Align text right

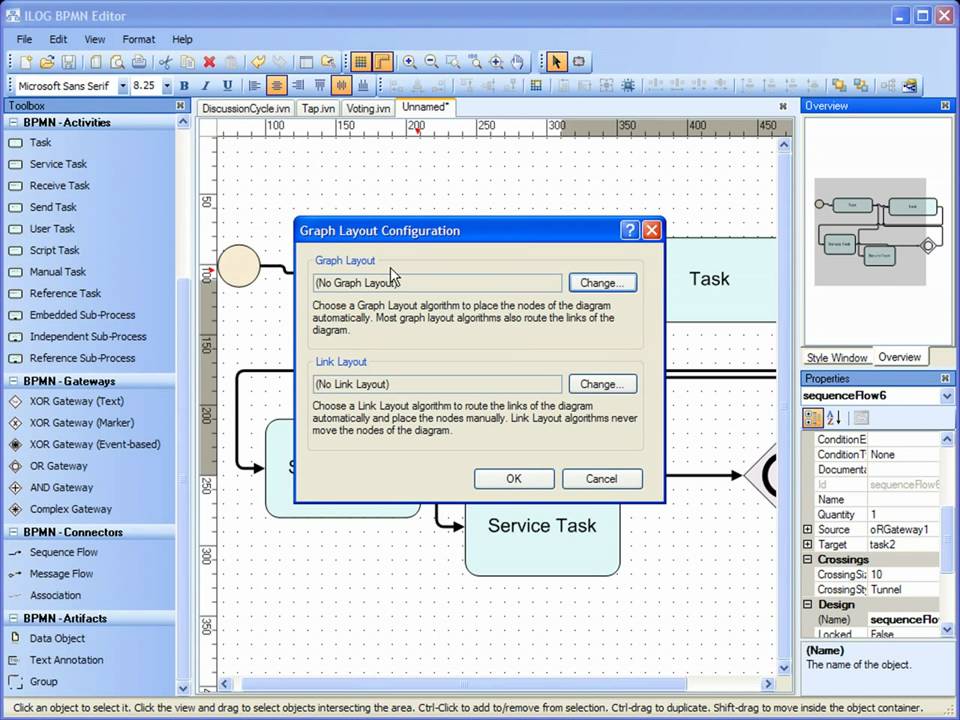tap(298, 86)
